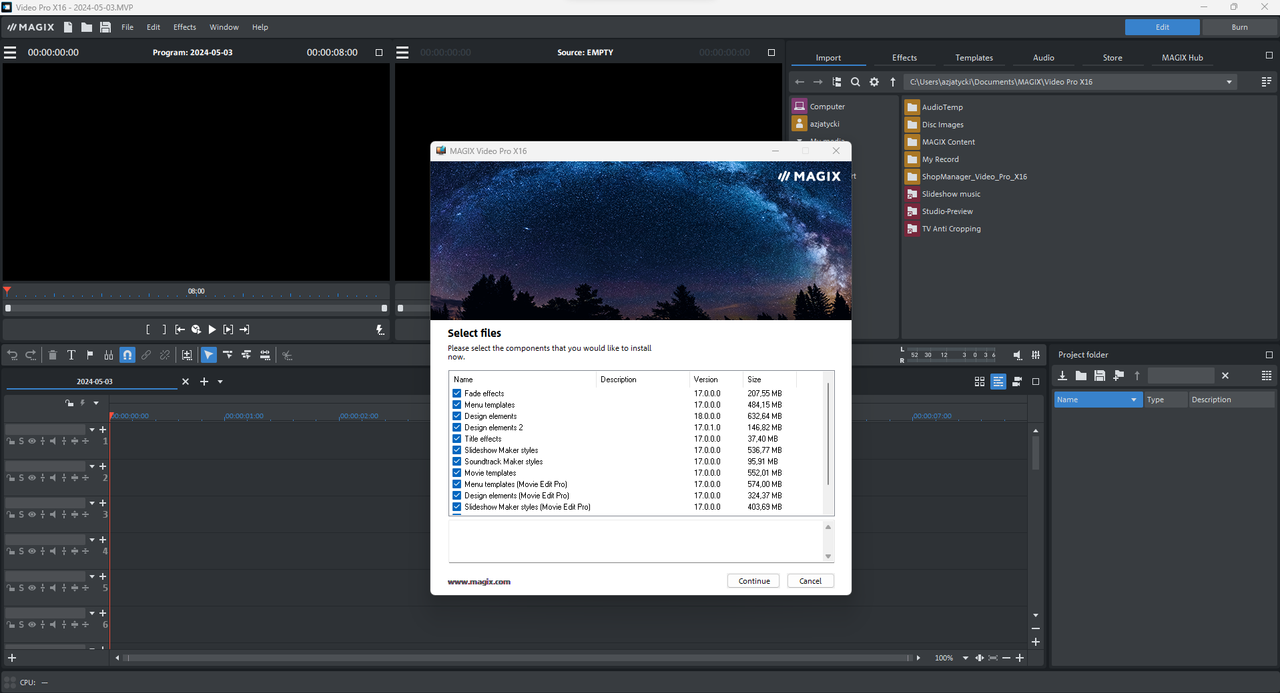
Task: Uncheck Design elements (Movie Edit Pro) checkbox
Action: click(x=457, y=496)
